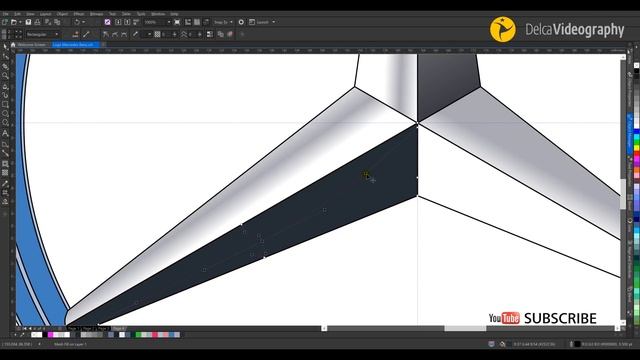
Task: Pick the green swatch in document palette
Action: 138,335
